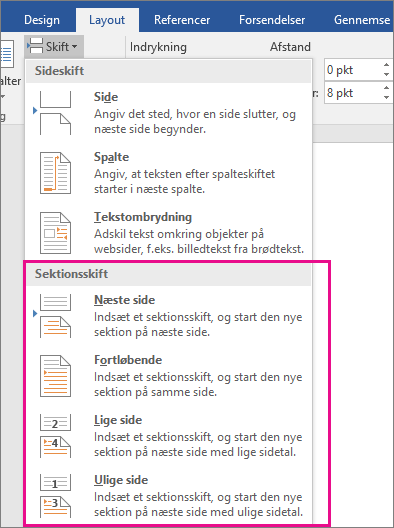Decrease the 0 pkt spacing value

[x=386, y=74]
